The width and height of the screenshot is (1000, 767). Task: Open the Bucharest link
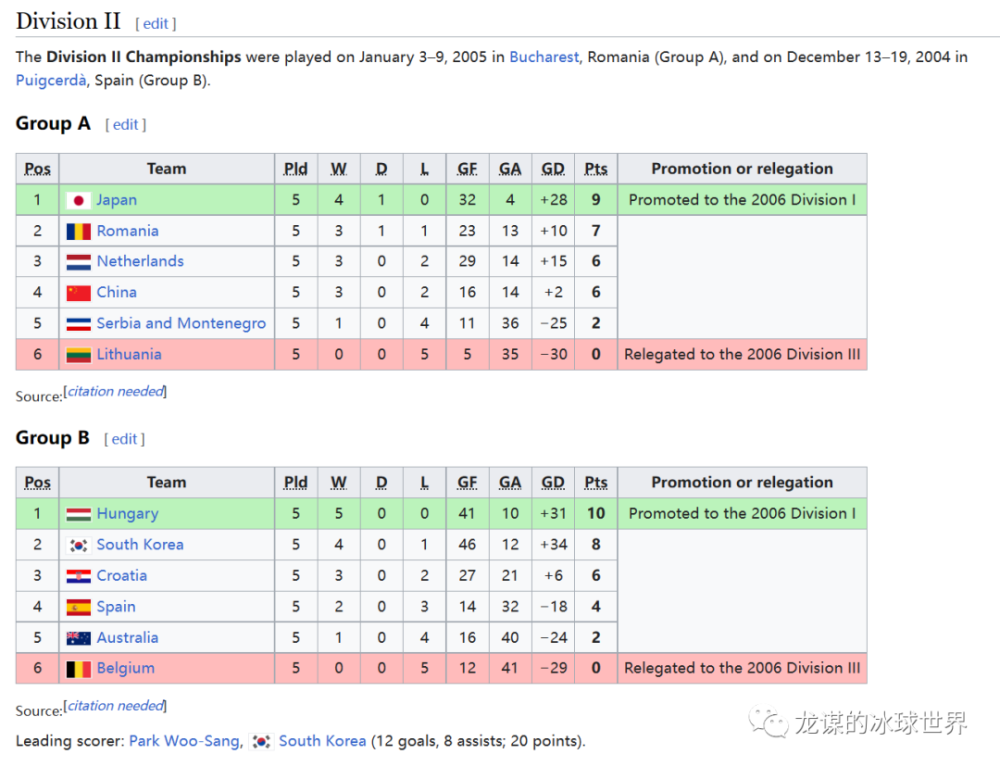click(544, 57)
